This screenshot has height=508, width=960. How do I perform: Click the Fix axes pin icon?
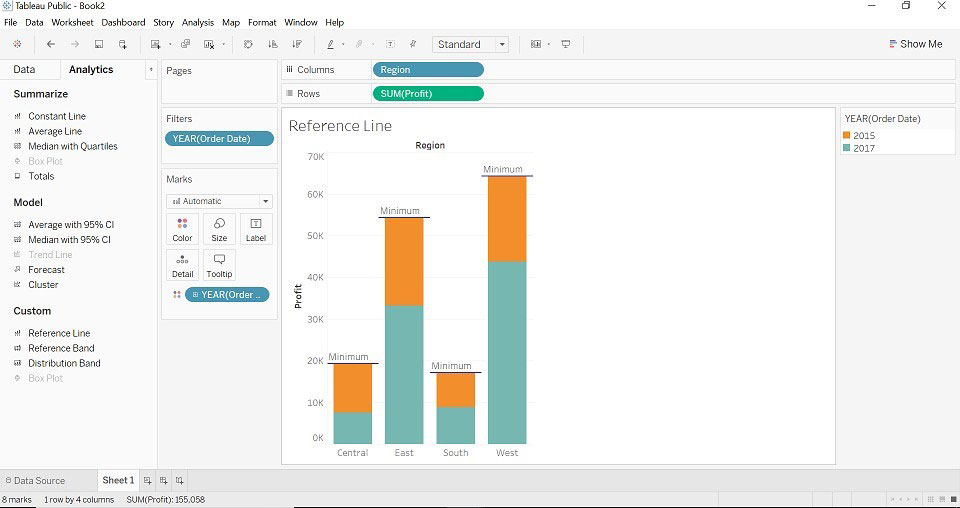click(413, 44)
